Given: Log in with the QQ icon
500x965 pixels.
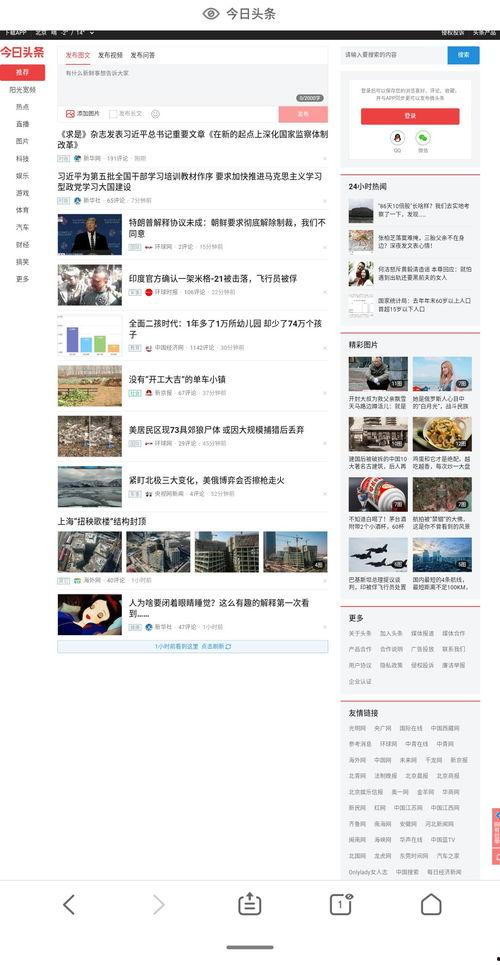Looking at the screenshot, I should pyautogui.click(x=398, y=138).
